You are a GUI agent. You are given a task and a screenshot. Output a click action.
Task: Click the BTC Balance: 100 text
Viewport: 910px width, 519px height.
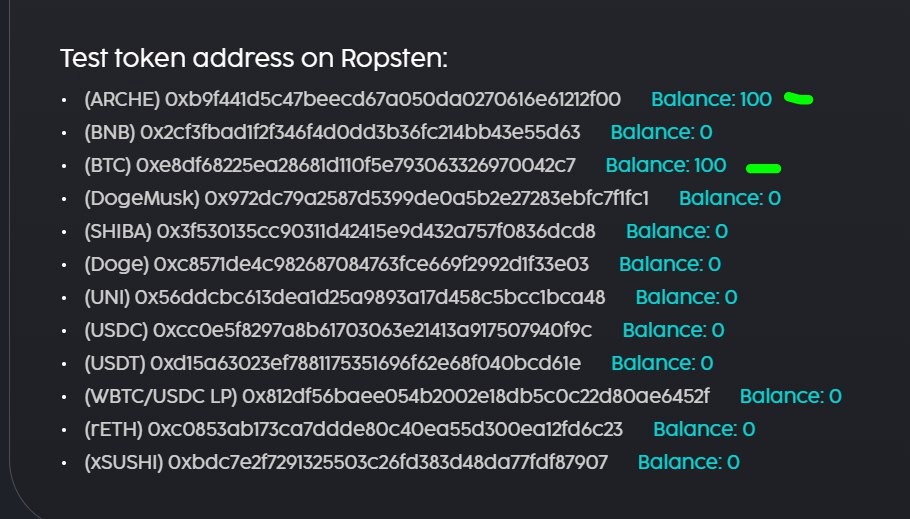point(665,165)
